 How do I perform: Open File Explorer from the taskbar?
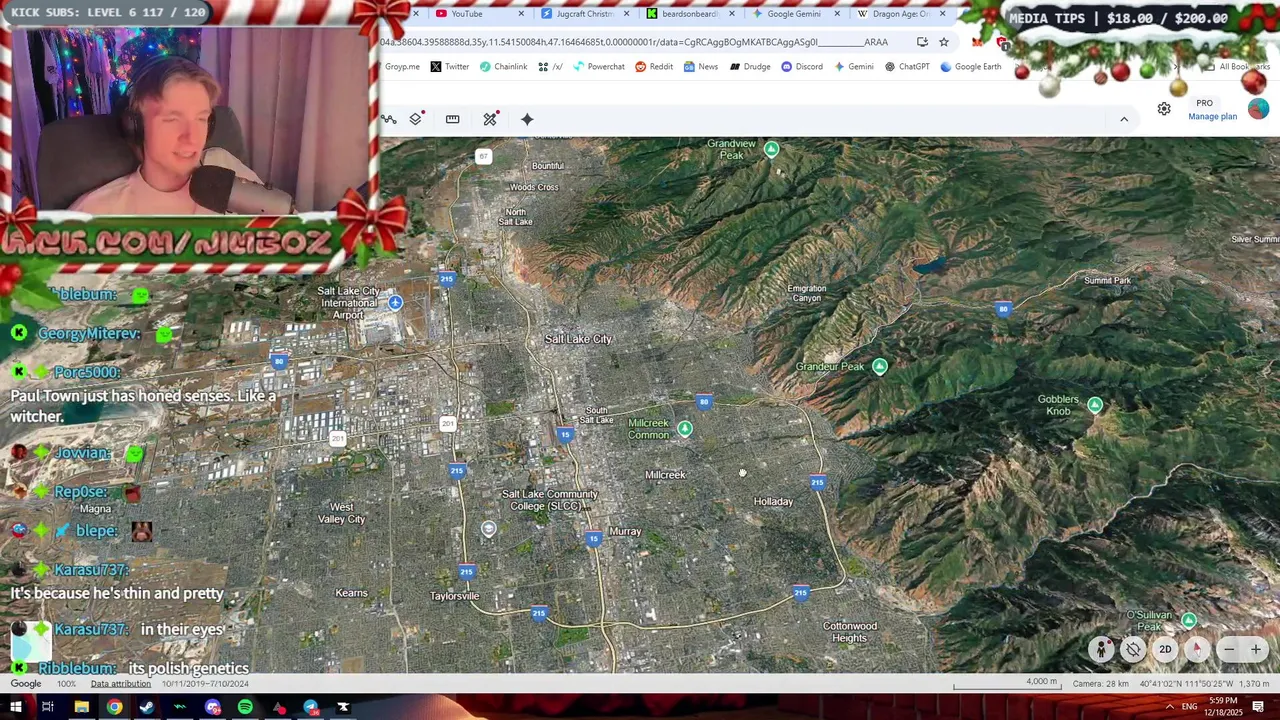[x=81, y=707]
